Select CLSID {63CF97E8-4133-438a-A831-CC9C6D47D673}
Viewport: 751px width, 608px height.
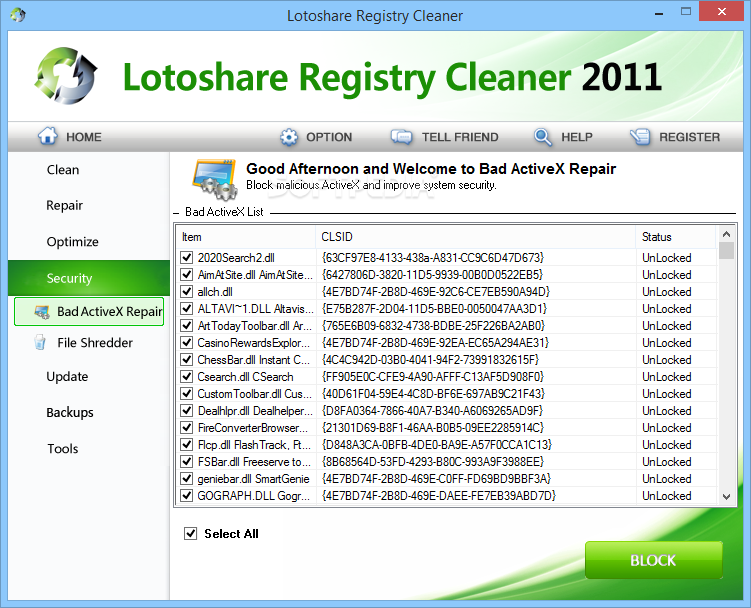(x=432, y=258)
